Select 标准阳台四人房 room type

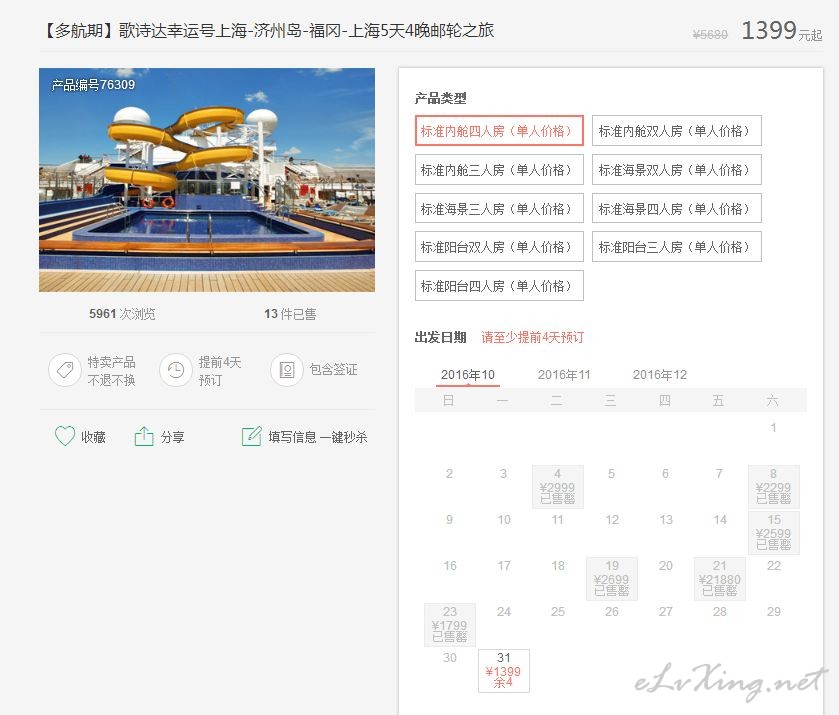499,286
